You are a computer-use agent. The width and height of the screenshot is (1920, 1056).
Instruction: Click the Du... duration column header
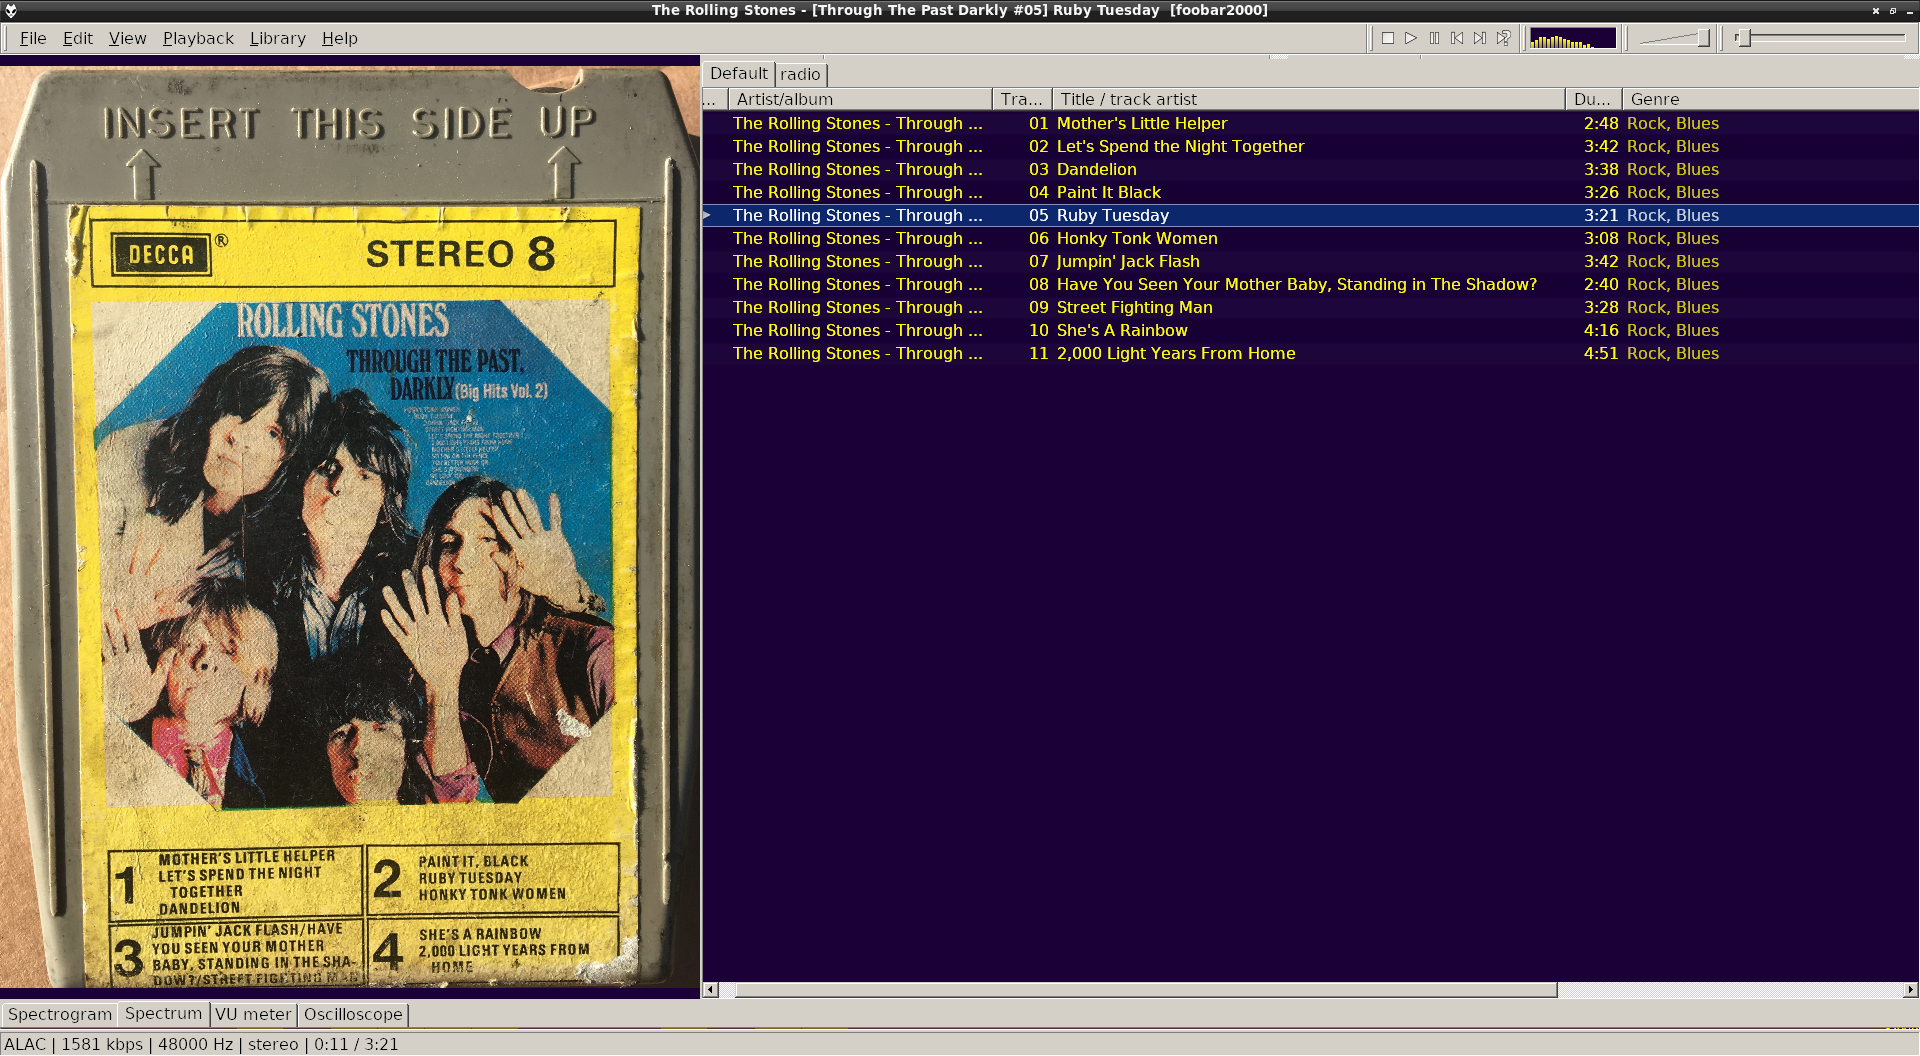tap(1593, 99)
